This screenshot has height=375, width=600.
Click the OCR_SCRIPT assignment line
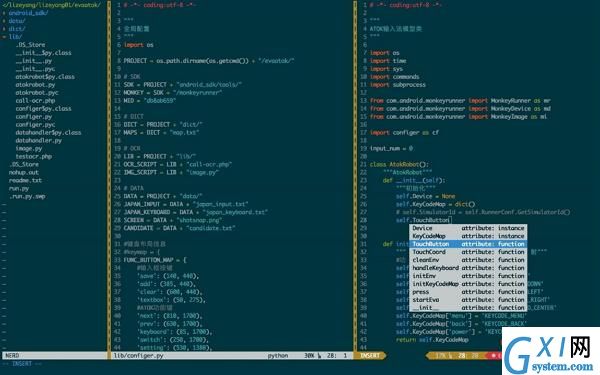coord(178,165)
